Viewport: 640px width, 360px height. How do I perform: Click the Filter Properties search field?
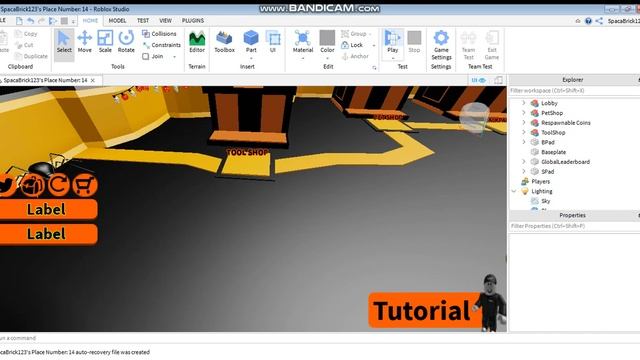[573, 226]
